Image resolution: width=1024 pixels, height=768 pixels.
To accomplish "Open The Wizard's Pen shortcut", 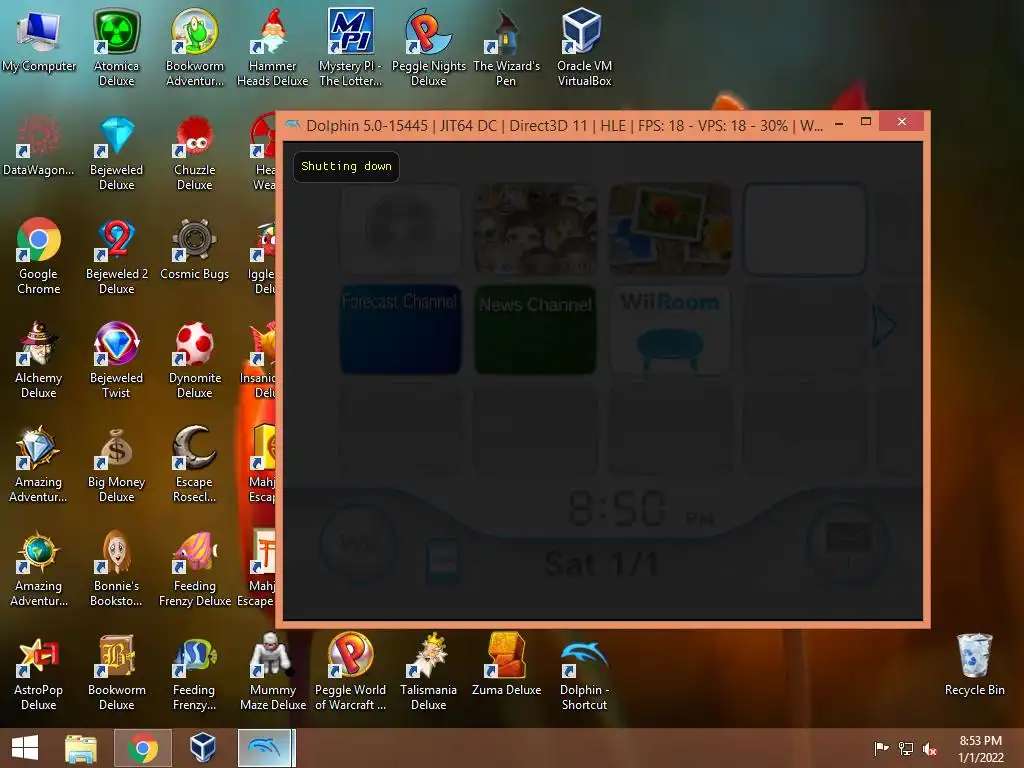I will pyautogui.click(x=506, y=47).
